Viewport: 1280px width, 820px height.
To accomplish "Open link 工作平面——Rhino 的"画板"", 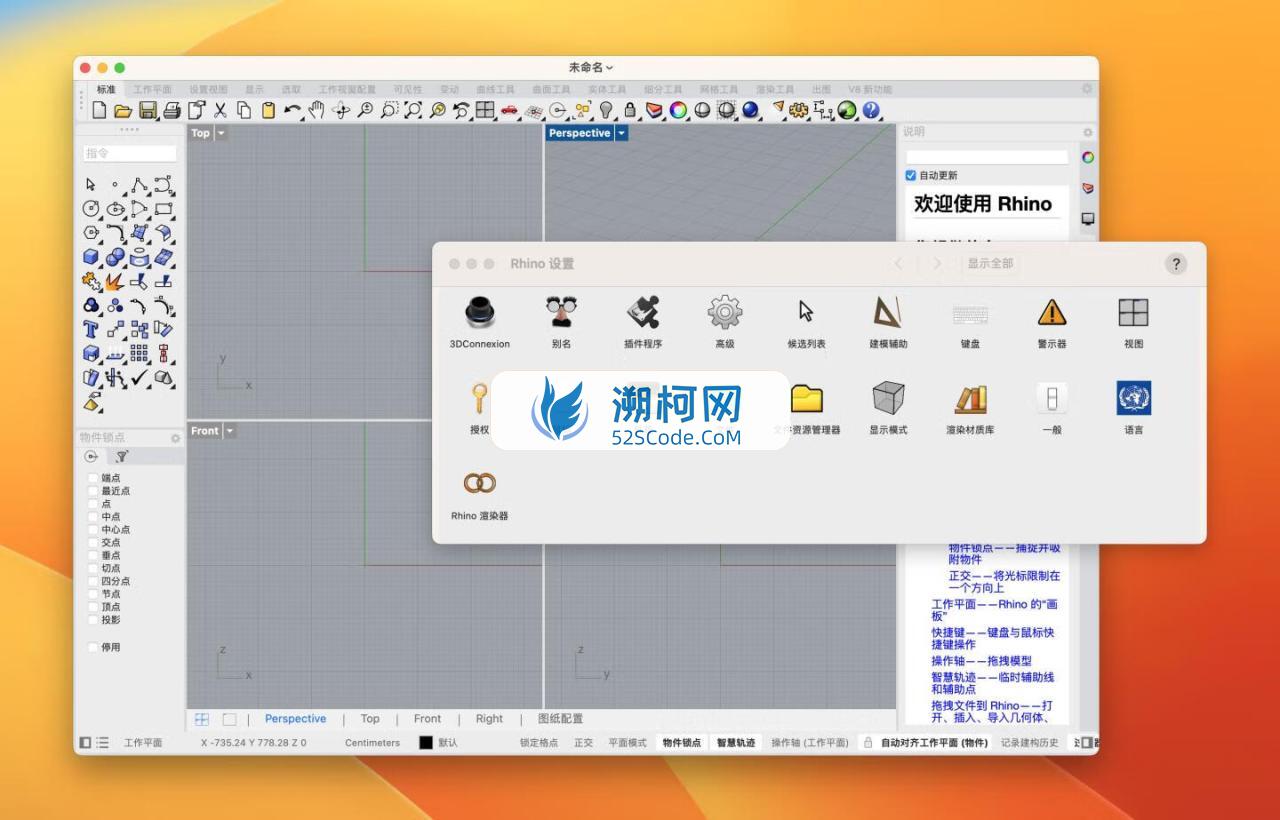I will 995,610.
